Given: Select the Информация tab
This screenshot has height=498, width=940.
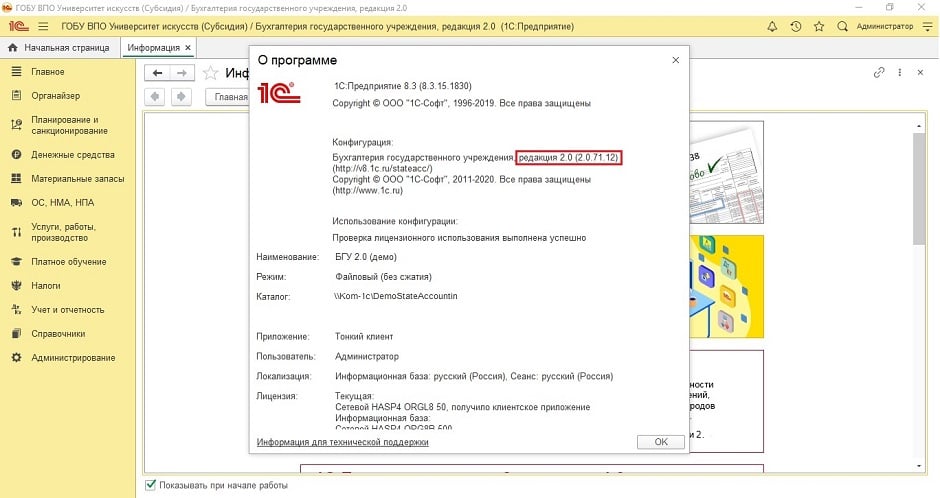Looking at the screenshot, I should coord(153,48).
